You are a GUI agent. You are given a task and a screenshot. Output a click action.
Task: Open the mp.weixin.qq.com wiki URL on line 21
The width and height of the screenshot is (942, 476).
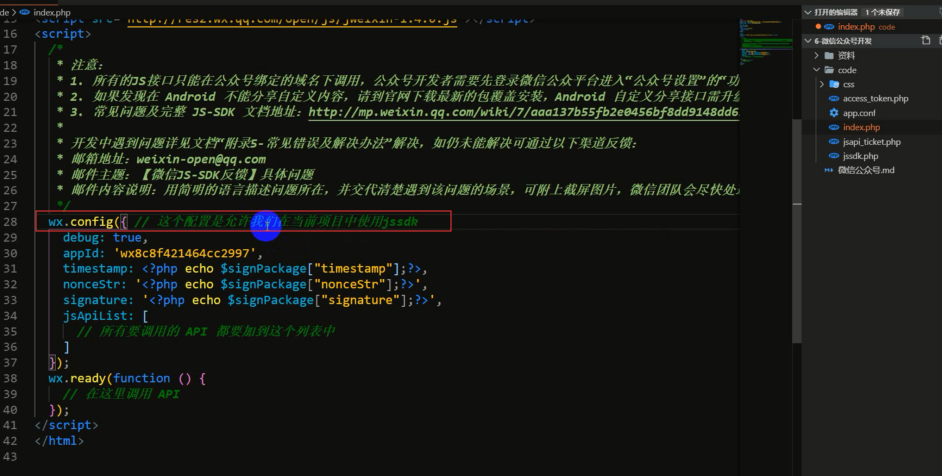pyautogui.click(x=523, y=112)
